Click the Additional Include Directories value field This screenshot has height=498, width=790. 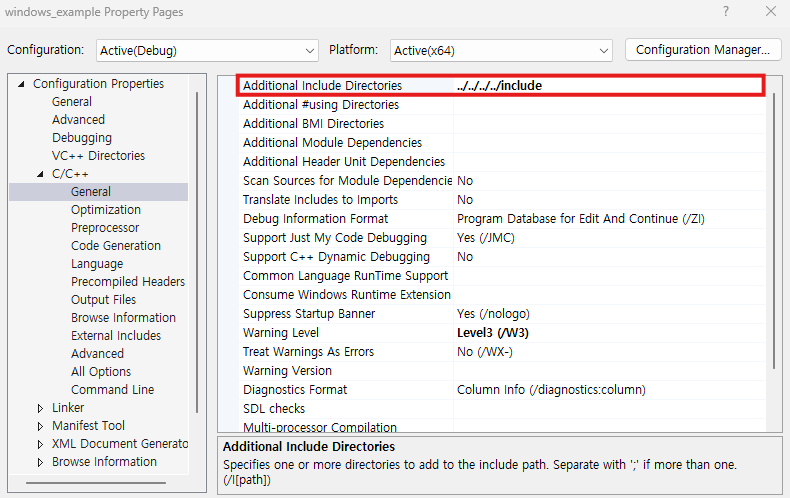[x=608, y=86]
